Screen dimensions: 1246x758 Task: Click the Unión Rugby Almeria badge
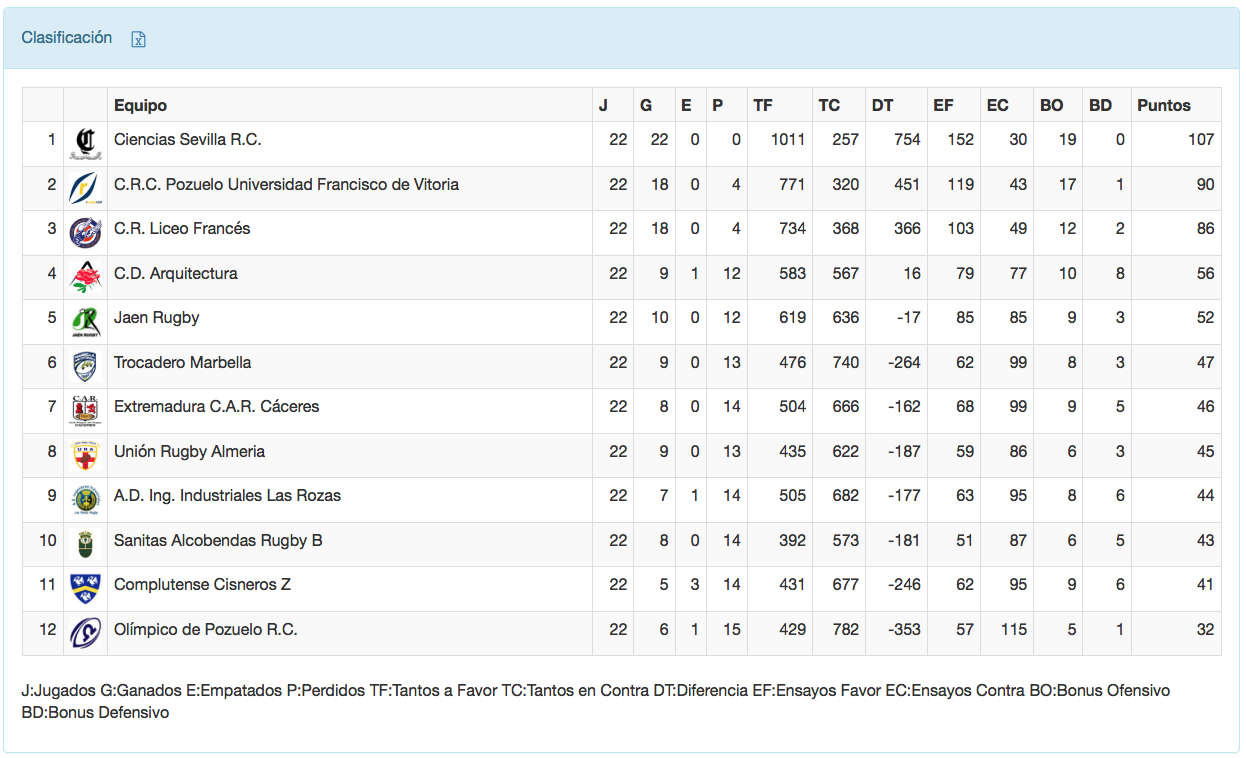(x=85, y=454)
